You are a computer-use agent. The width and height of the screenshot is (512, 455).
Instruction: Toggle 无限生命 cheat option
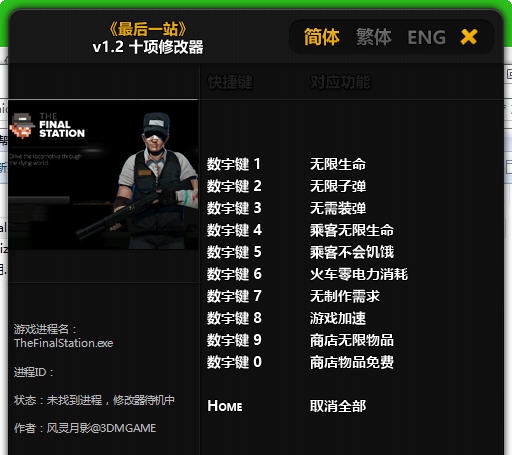(338, 164)
